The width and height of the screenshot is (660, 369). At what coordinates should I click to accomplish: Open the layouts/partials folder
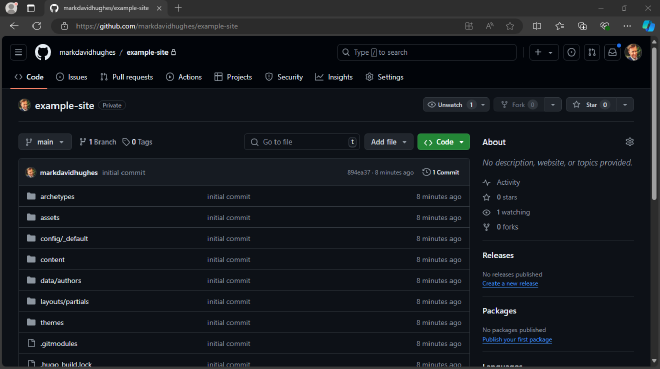(x=64, y=302)
